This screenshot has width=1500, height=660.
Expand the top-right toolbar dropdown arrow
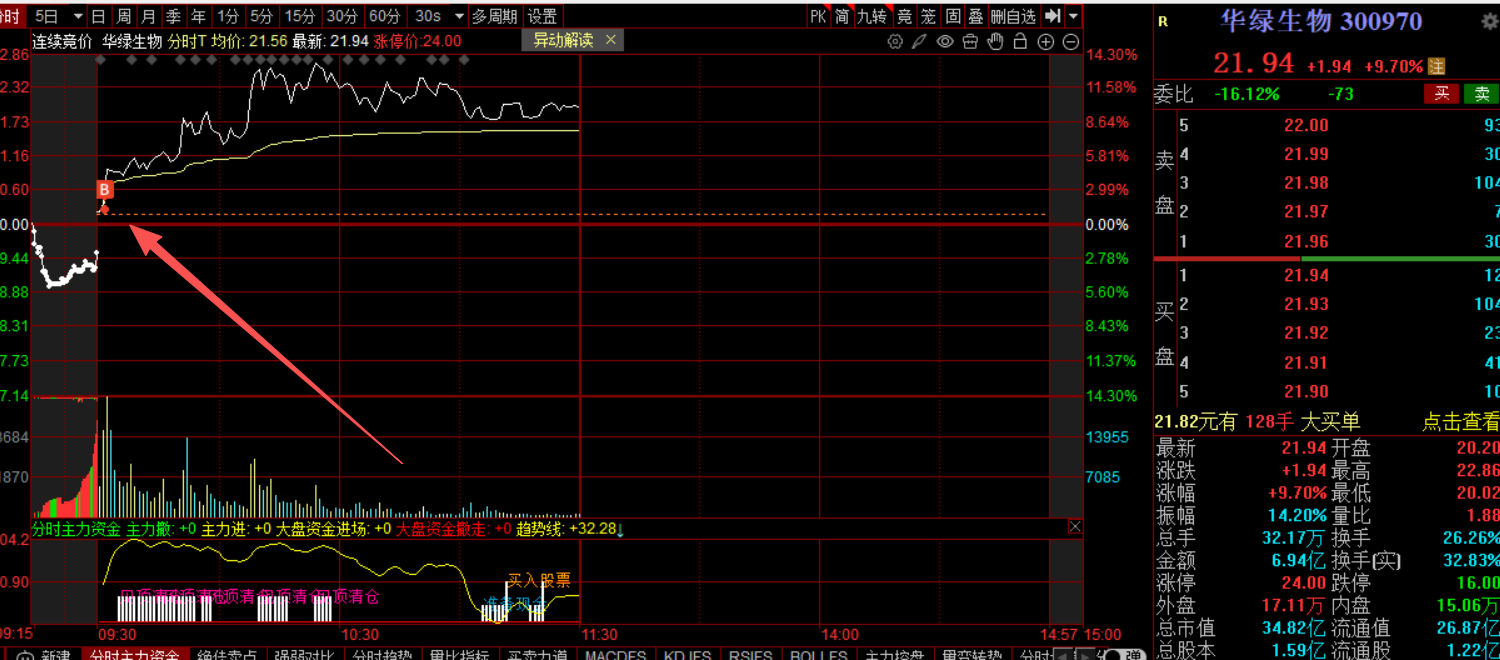(1073, 16)
